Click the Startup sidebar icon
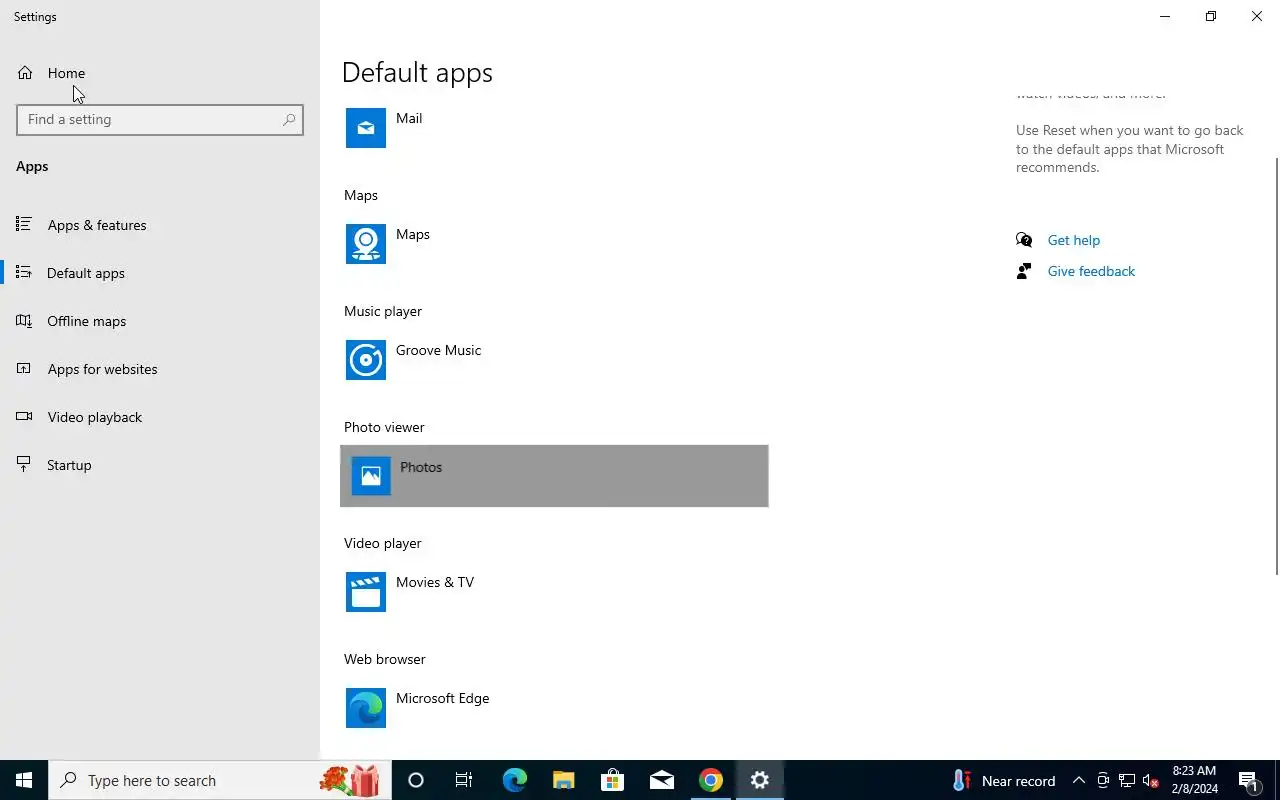Screen dimensions: 1280x800 click(x=24, y=464)
